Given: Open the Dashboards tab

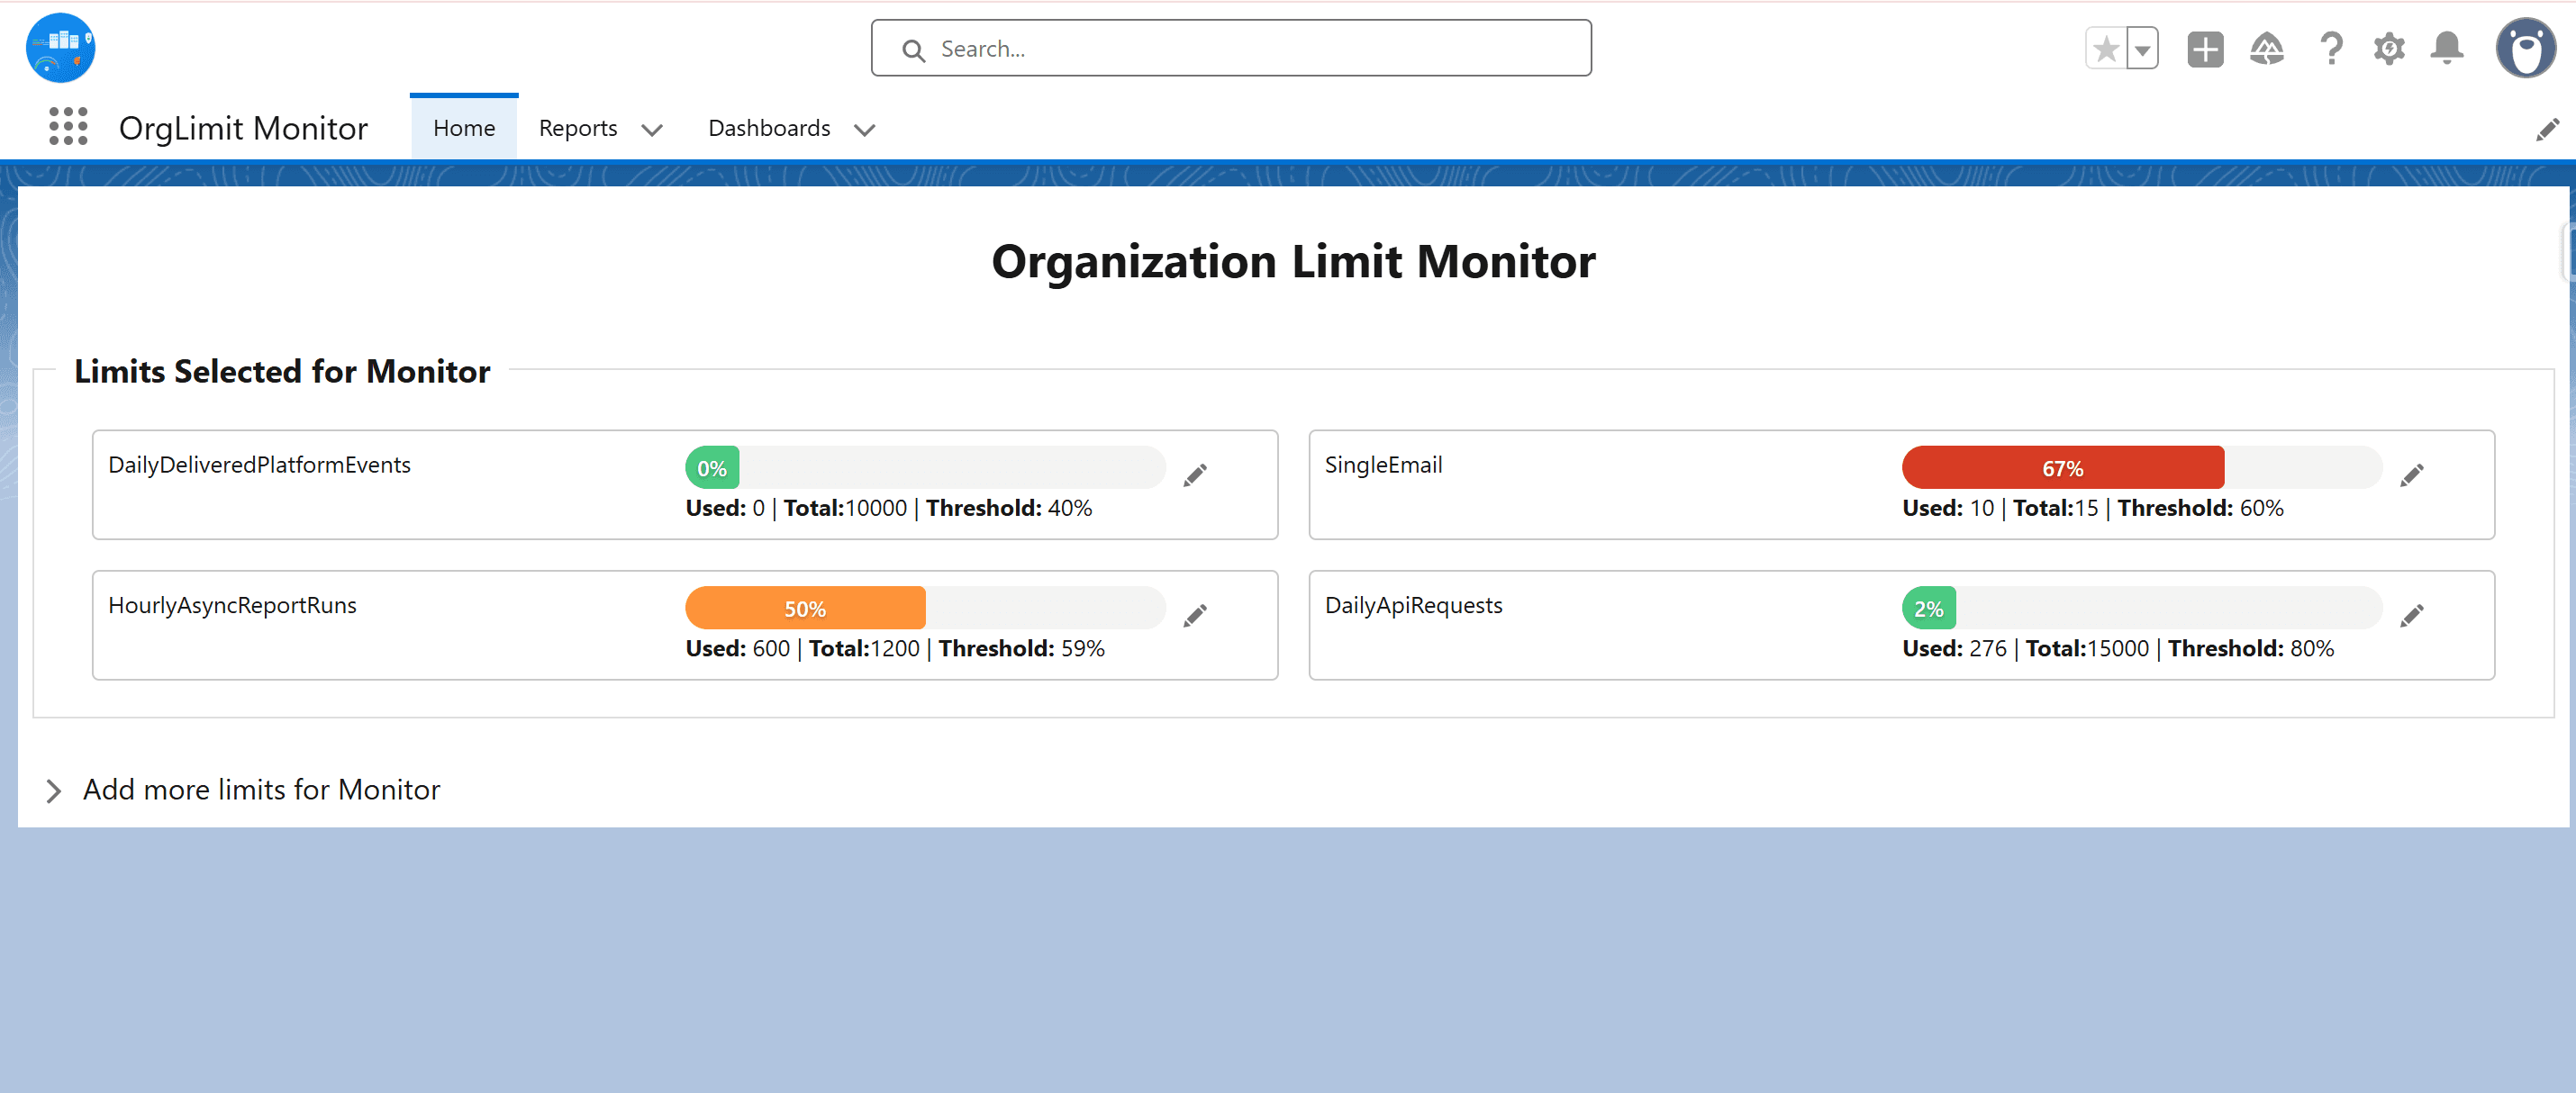Looking at the screenshot, I should click(x=769, y=128).
